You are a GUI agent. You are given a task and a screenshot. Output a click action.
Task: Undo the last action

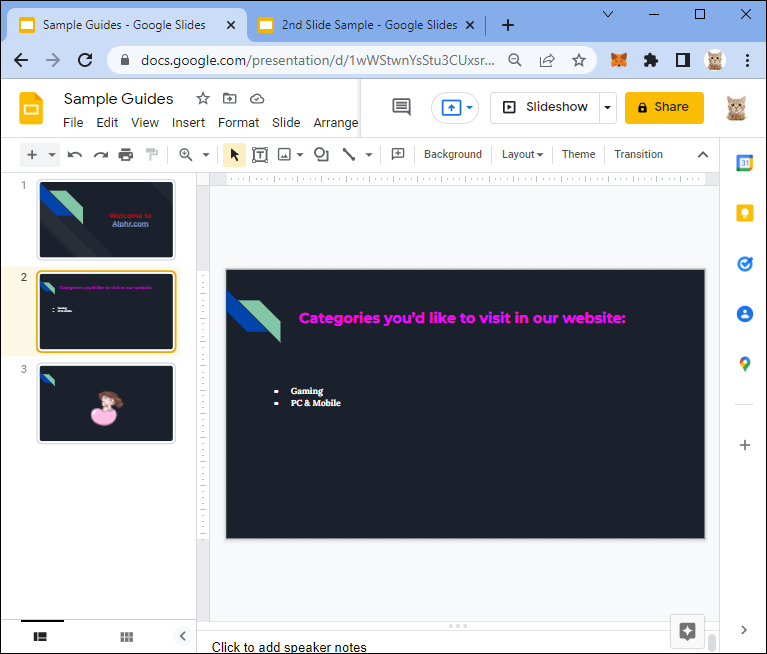point(75,155)
